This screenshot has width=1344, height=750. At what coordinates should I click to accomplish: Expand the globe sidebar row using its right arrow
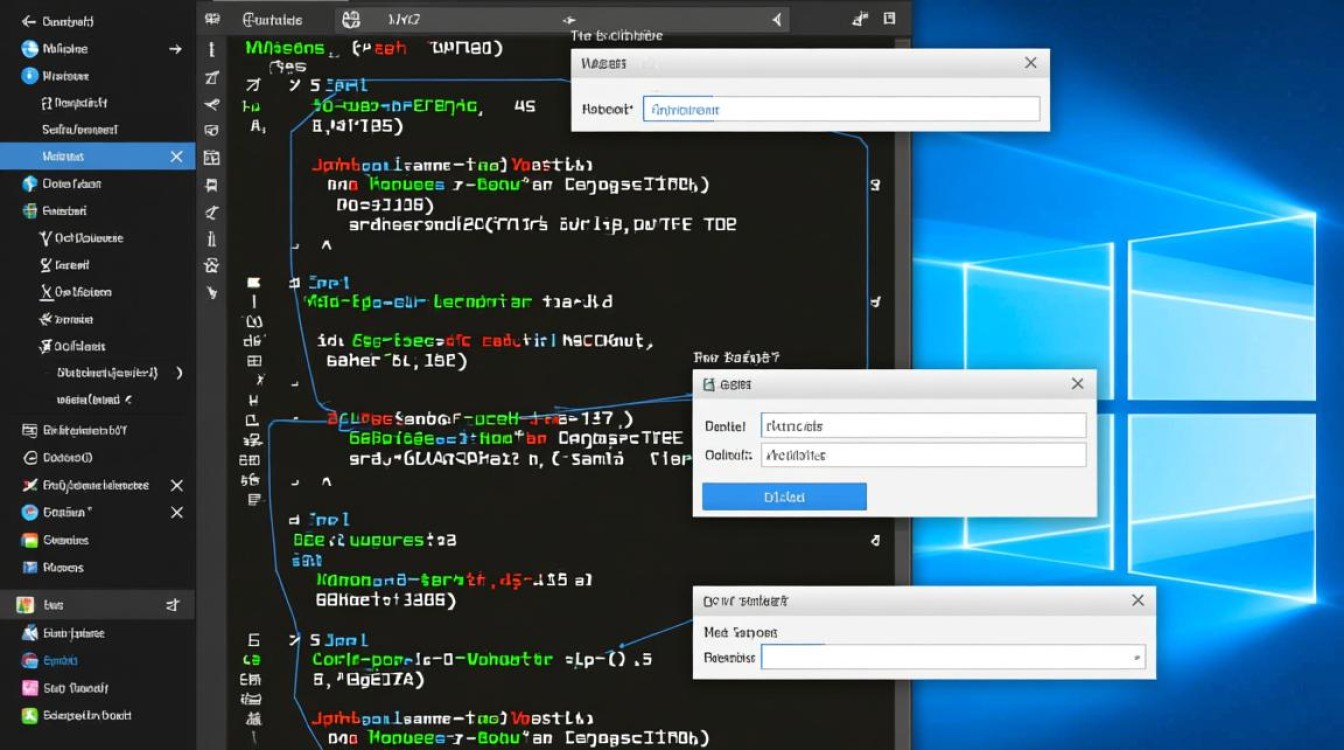point(176,48)
